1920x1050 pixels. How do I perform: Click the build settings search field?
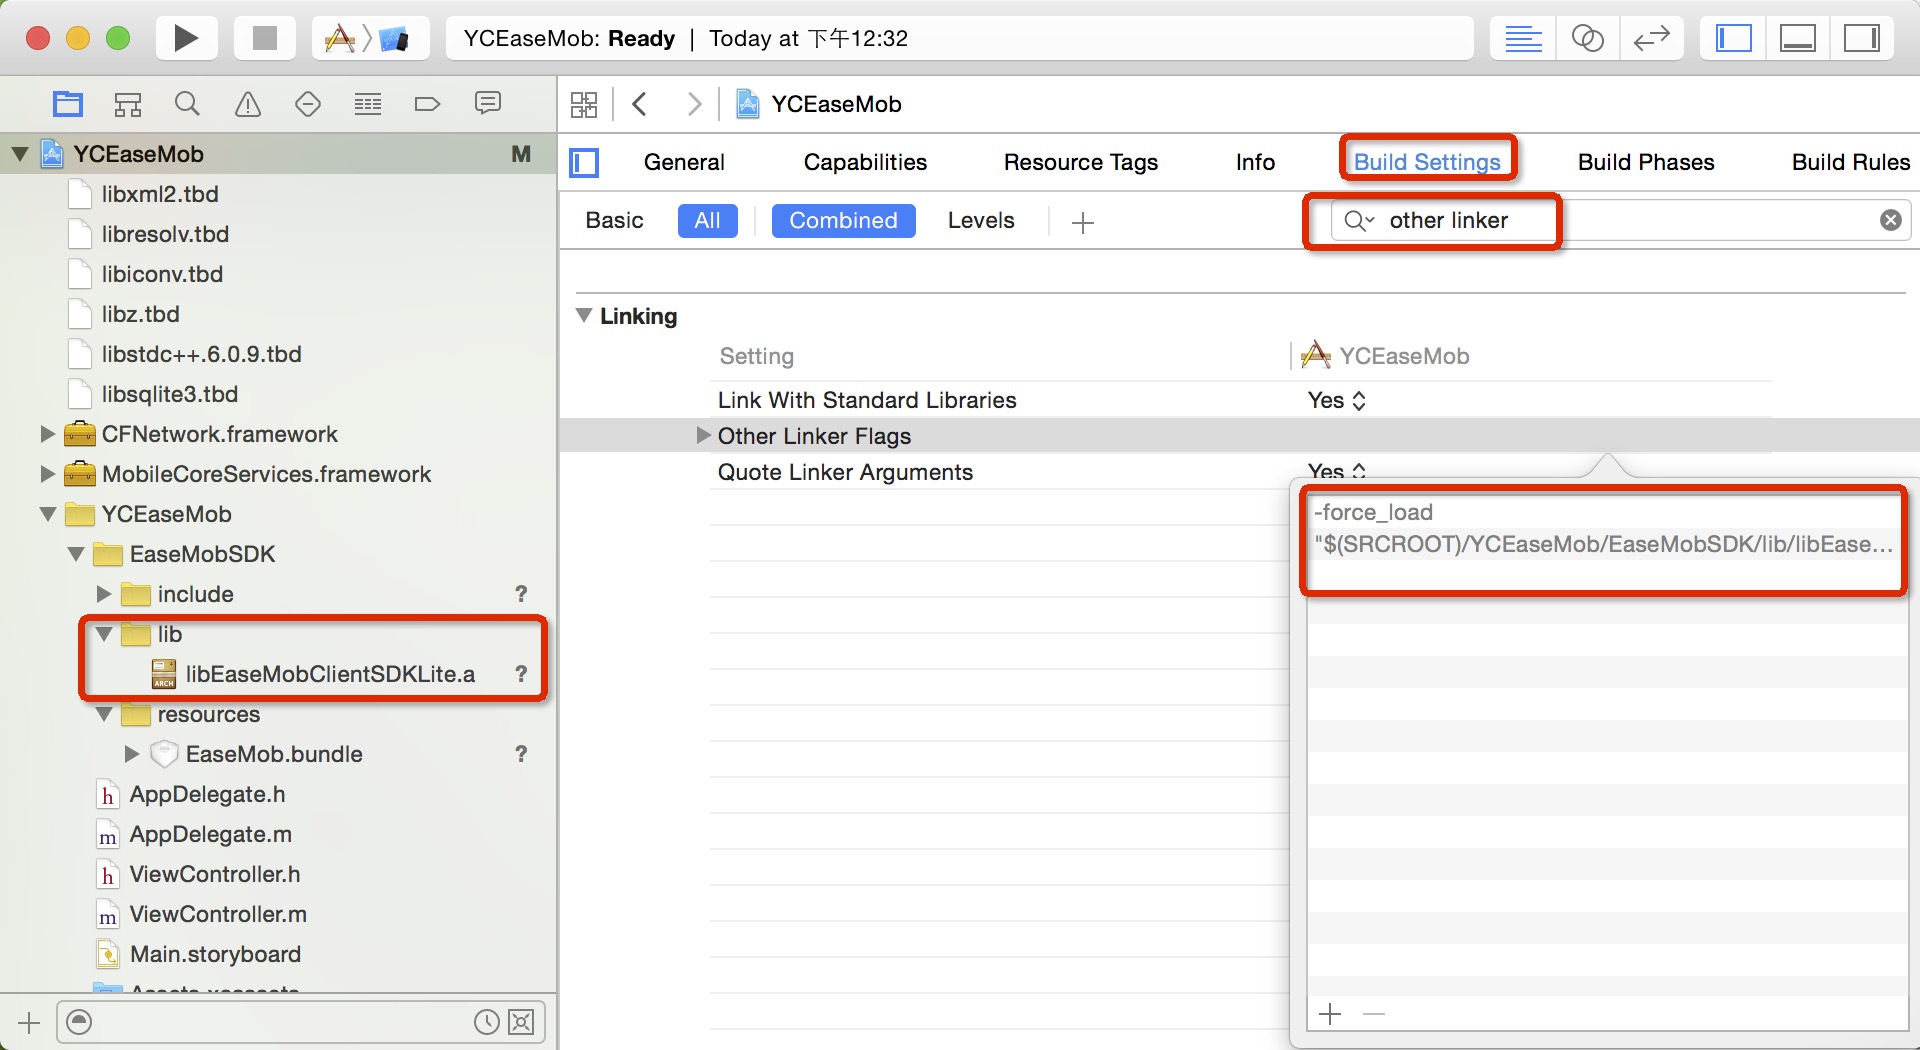click(1620, 220)
